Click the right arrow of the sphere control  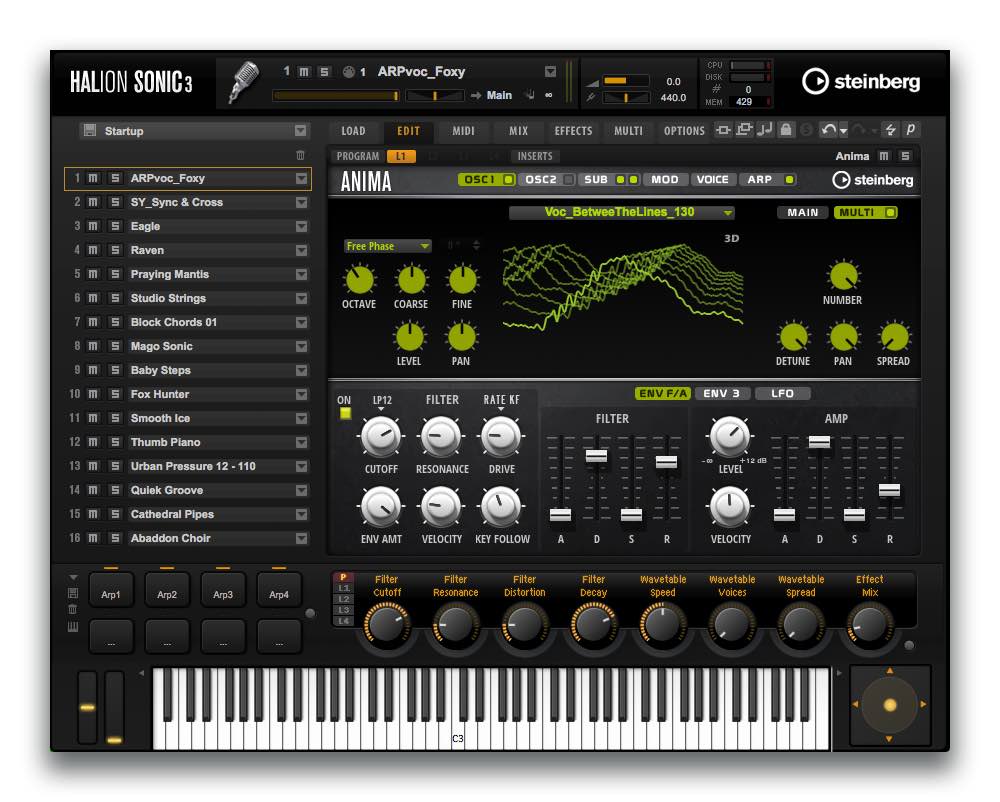click(923, 704)
